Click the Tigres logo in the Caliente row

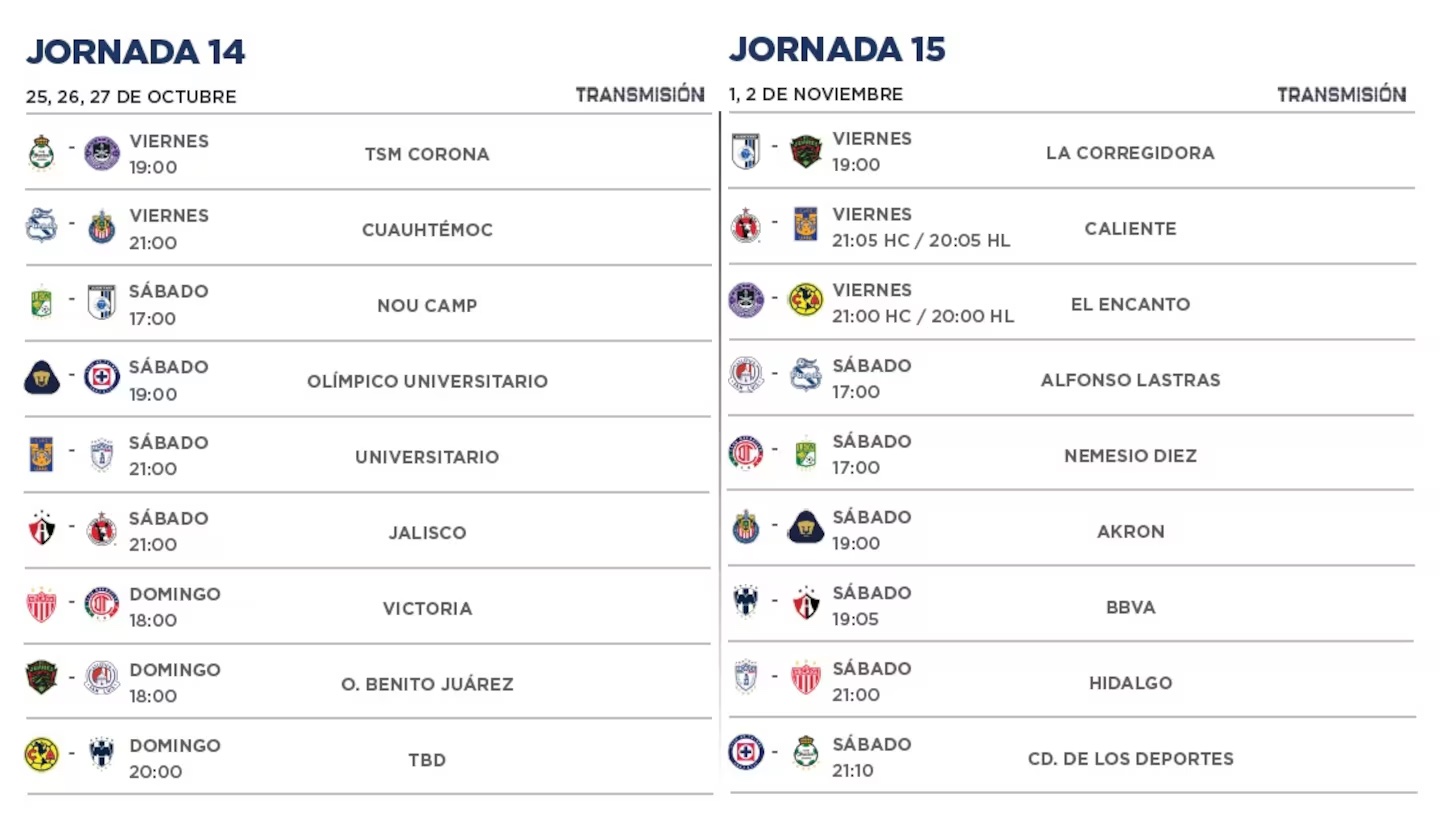click(x=806, y=226)
